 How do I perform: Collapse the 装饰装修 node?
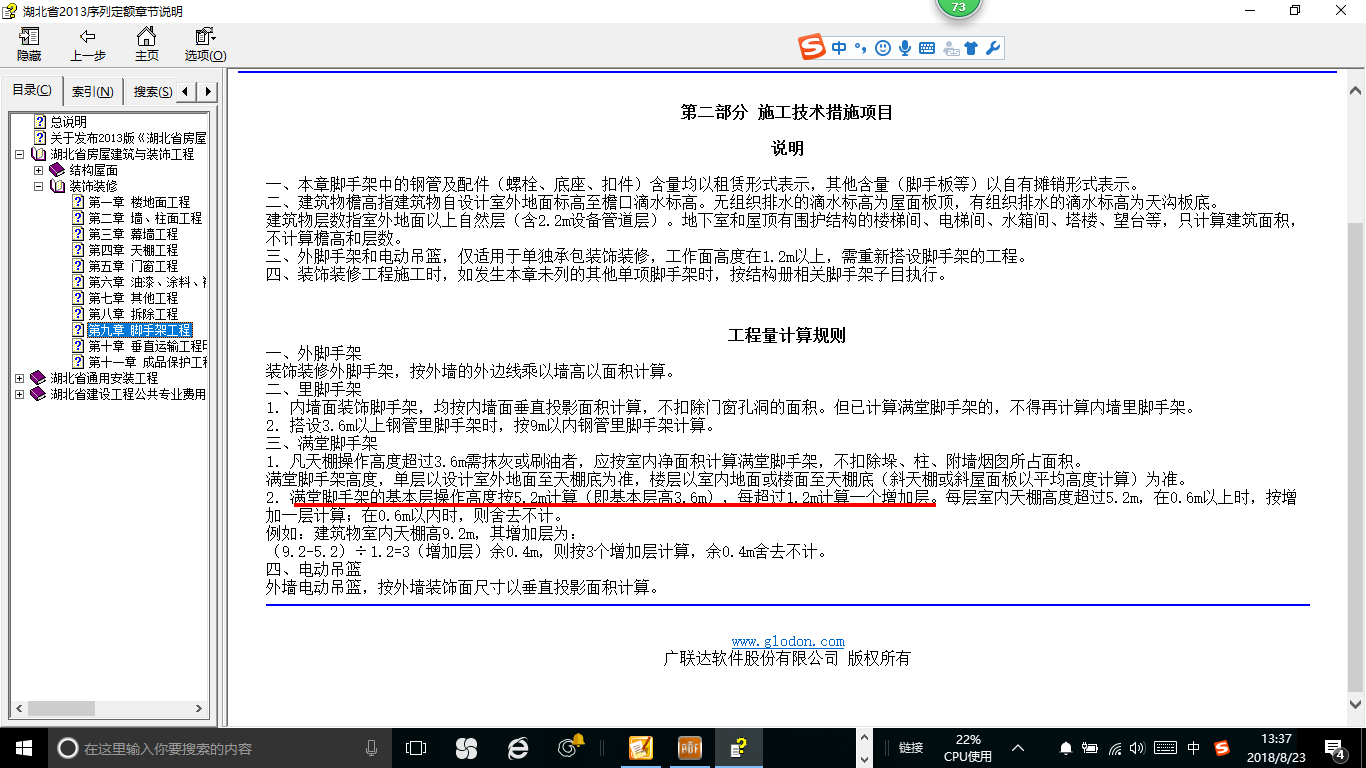[x=39, y=186]
